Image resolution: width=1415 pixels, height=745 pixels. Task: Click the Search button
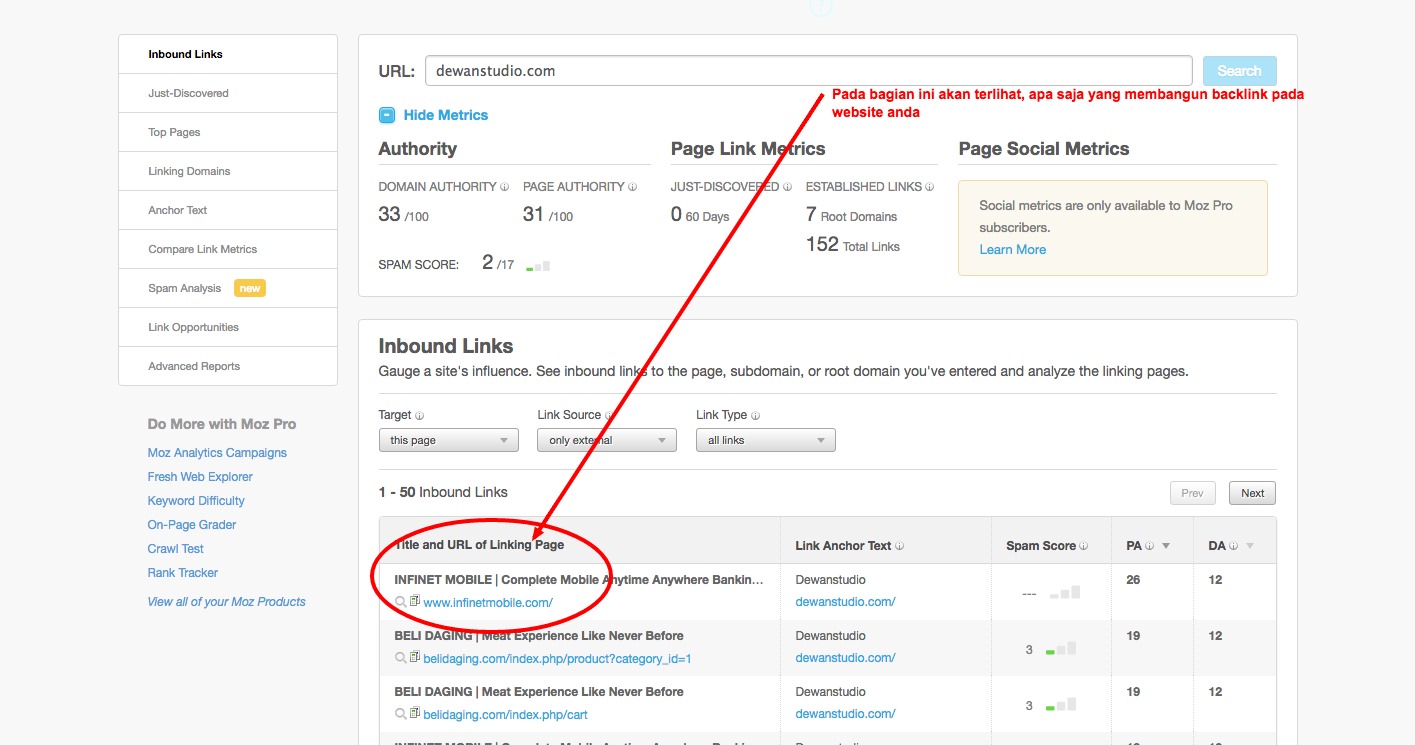click(x=1239, y=71)
